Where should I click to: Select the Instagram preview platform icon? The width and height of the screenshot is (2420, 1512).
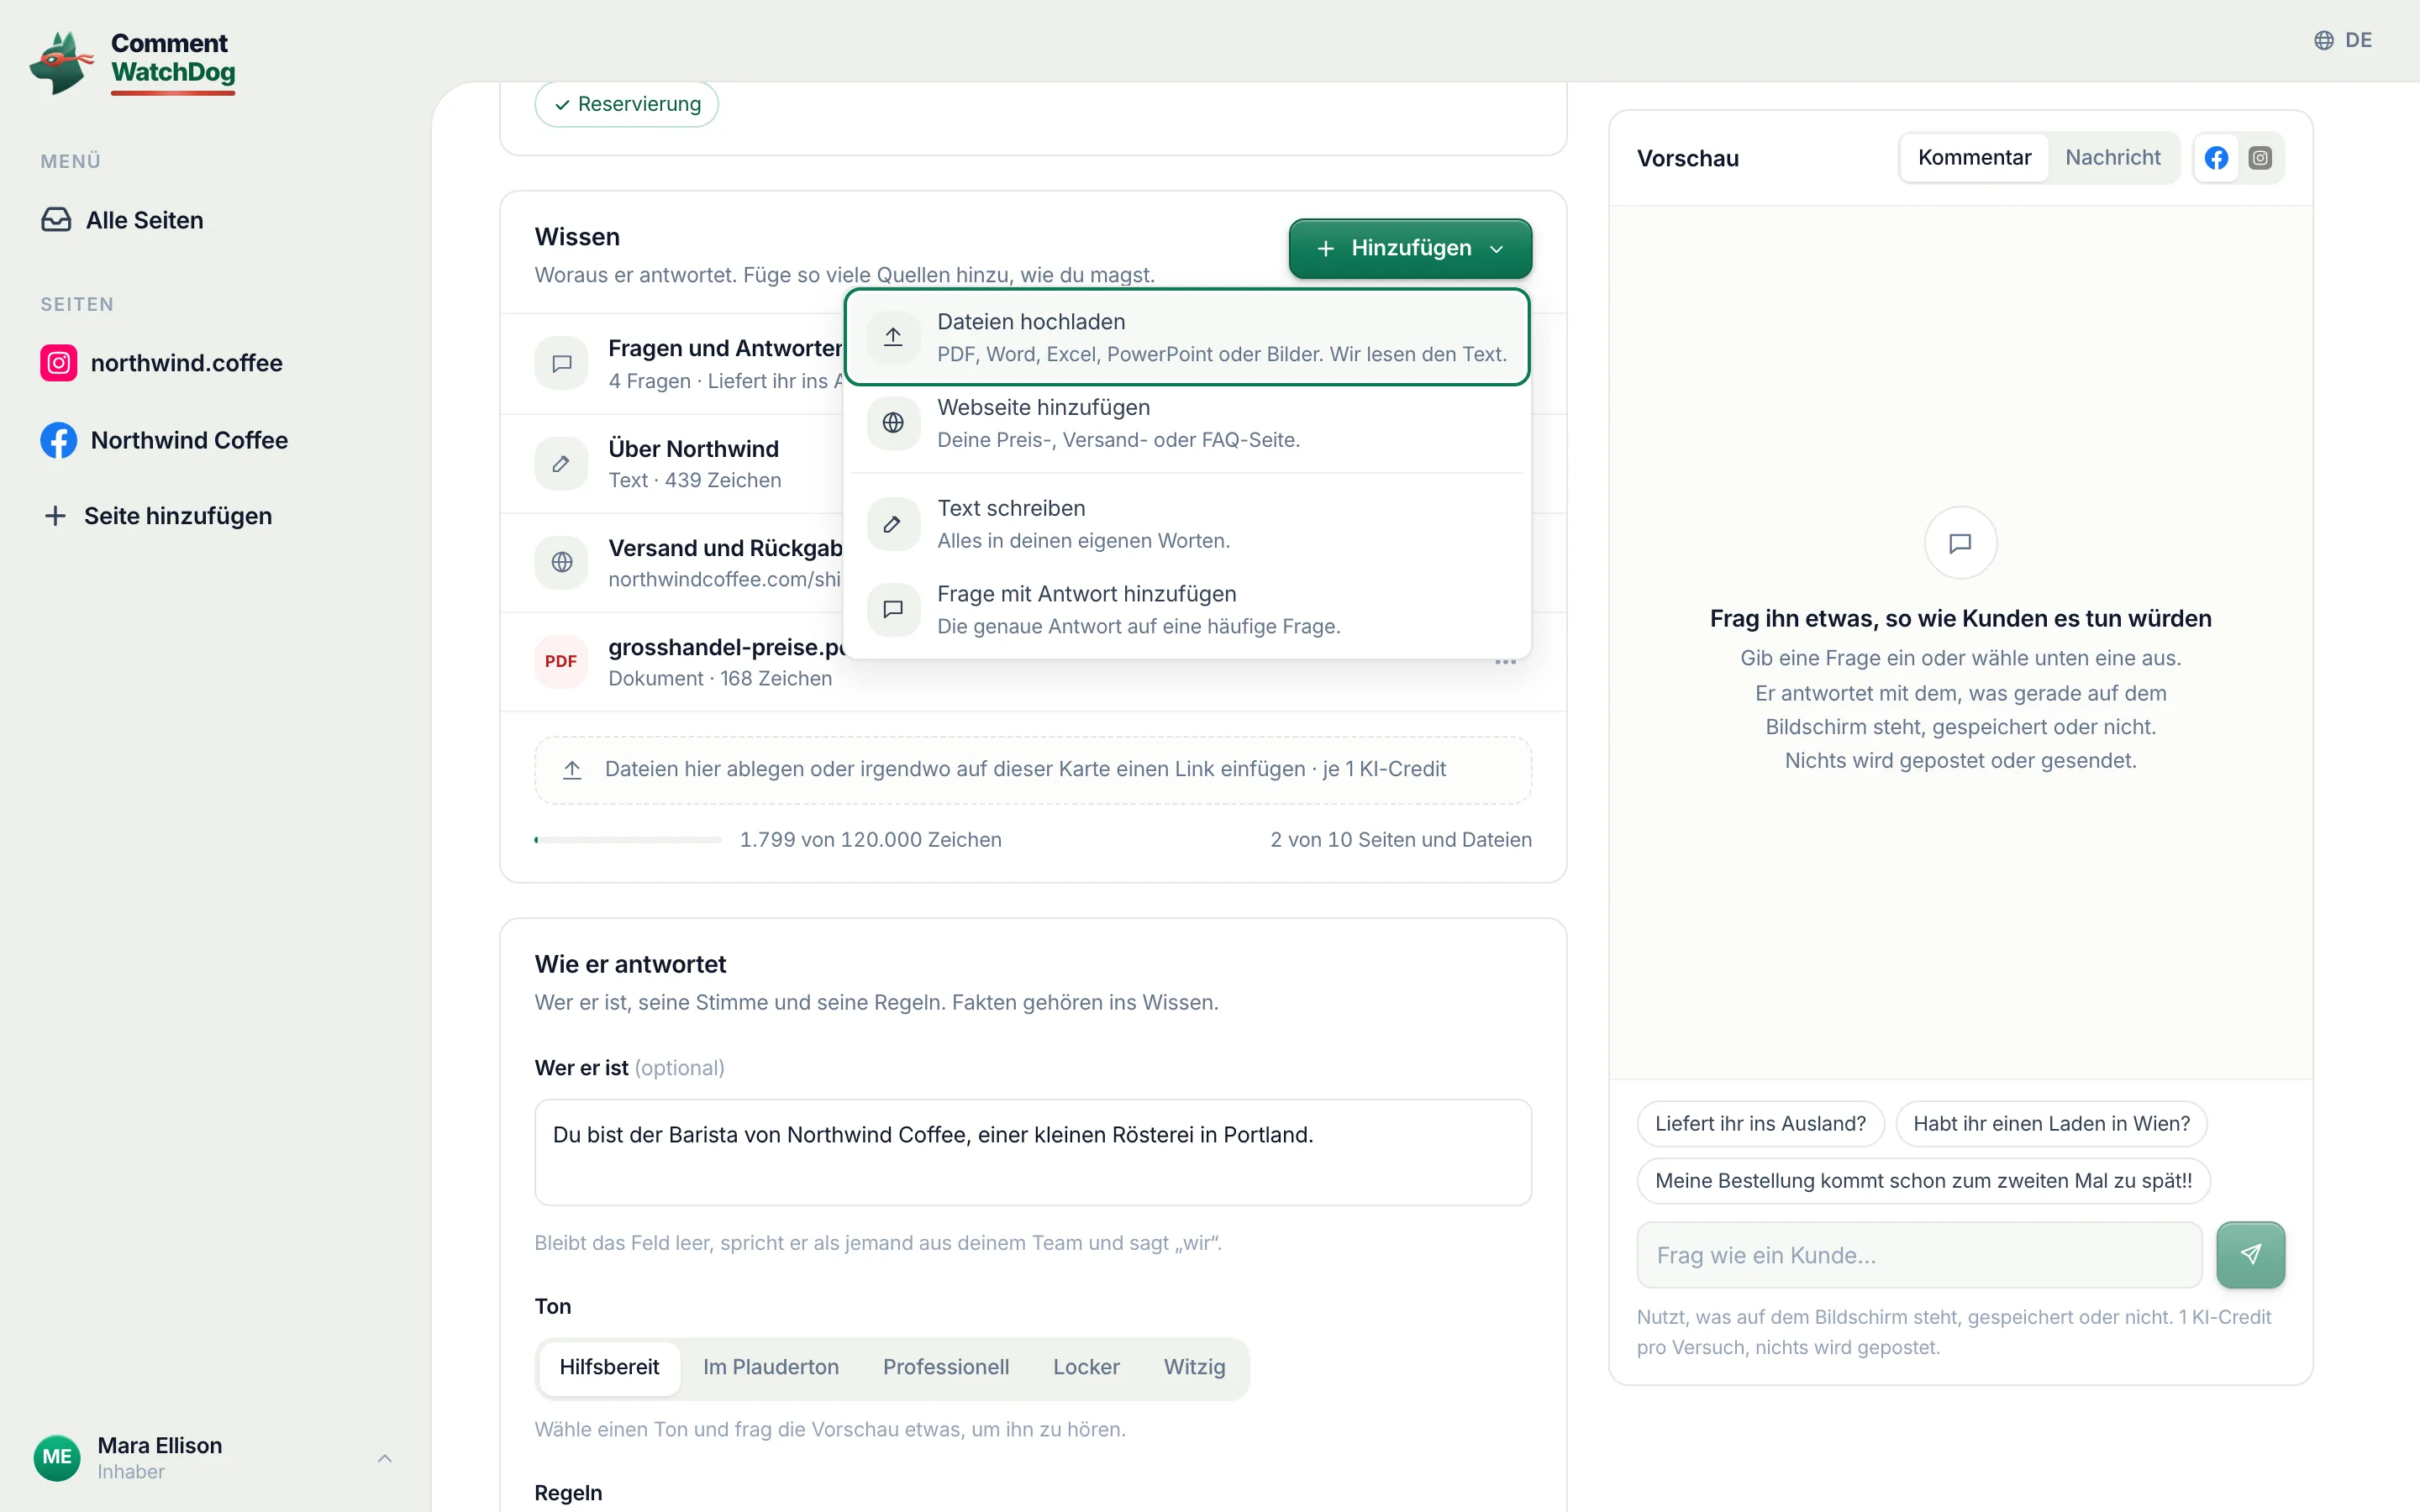pos(2260,158)
